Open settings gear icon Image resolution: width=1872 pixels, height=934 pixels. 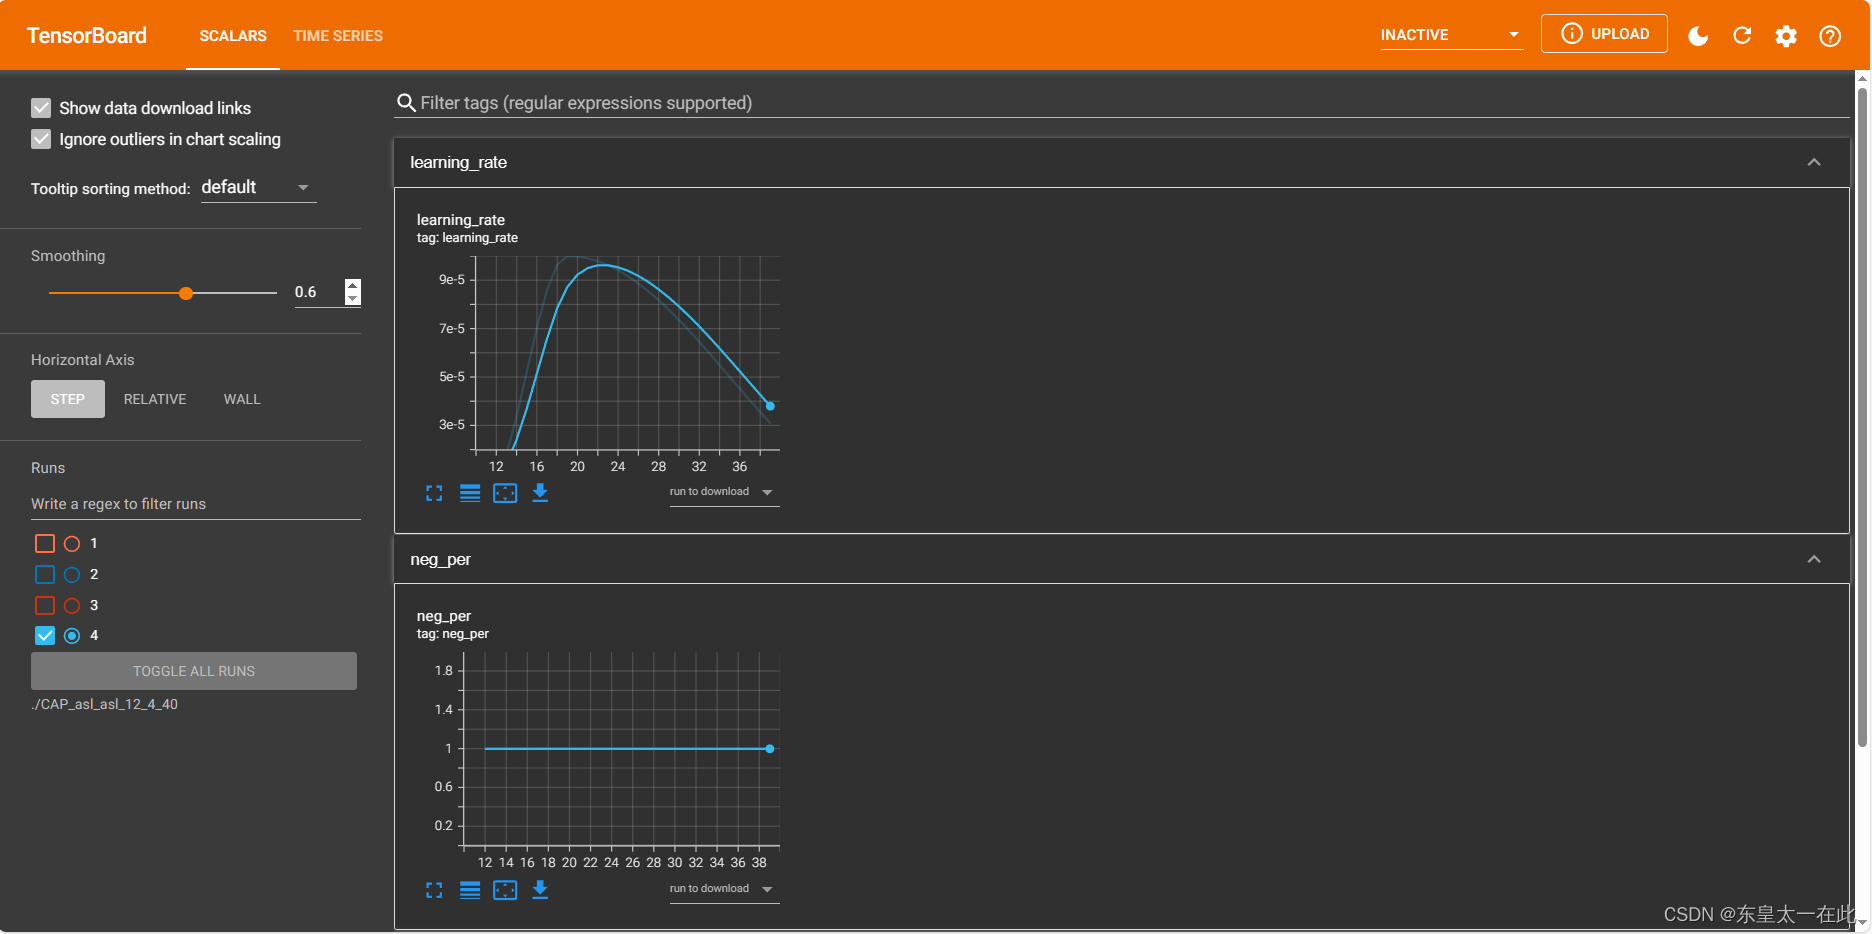(x=1786, y=36)
